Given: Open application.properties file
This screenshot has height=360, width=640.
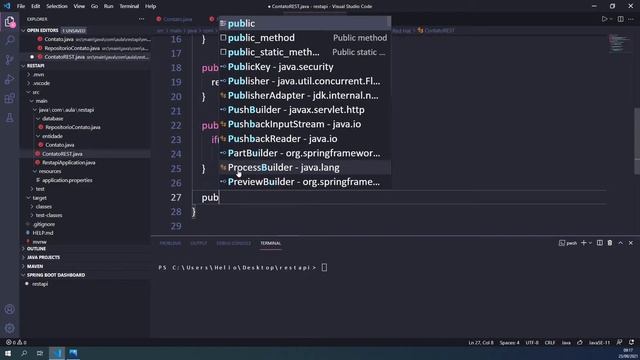Looking at the screenshot, I should pyautogui.click(x=67, y=180).
